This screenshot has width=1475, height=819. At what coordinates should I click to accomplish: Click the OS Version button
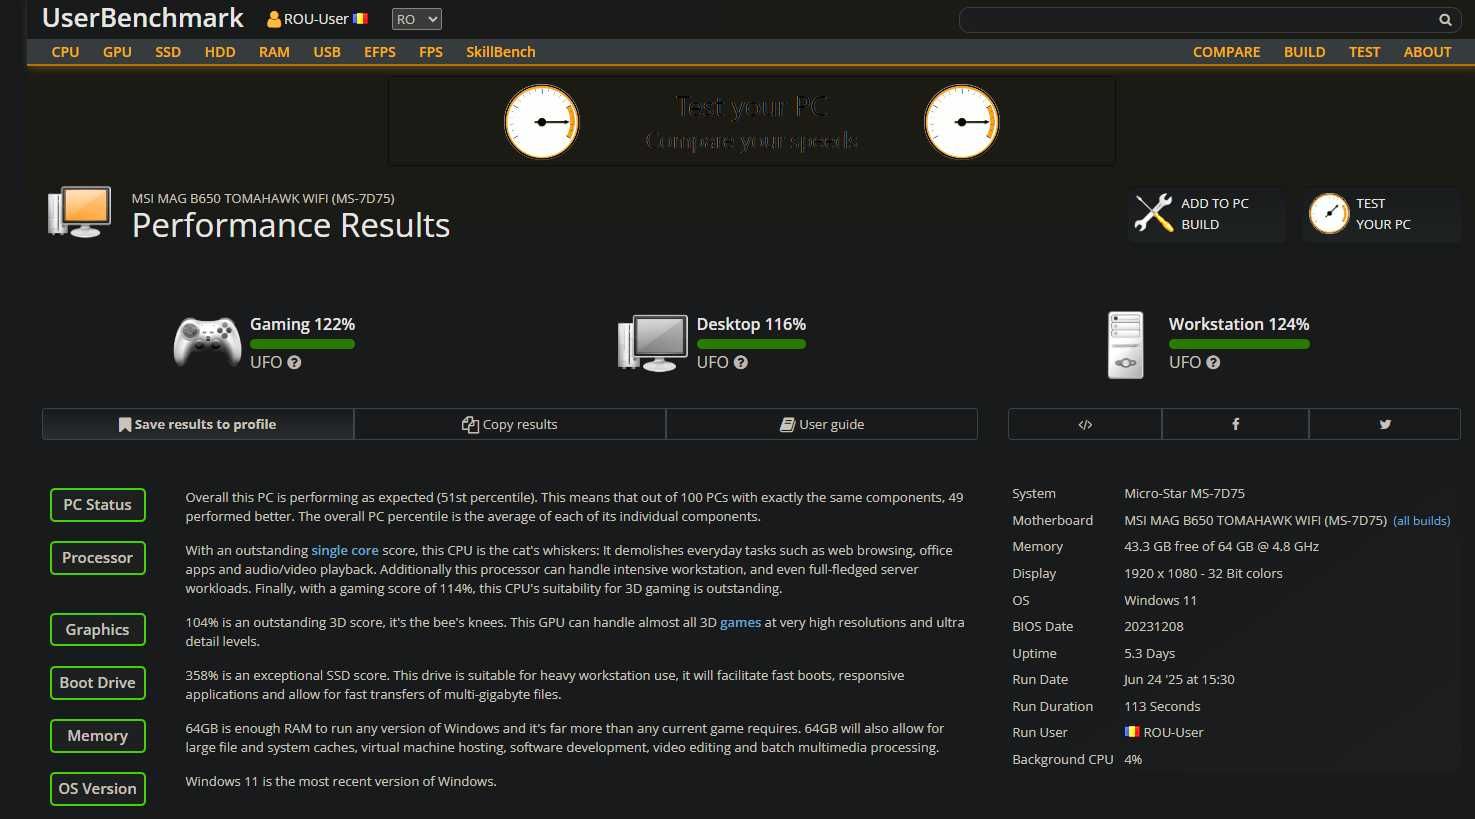tap(98, 789)
